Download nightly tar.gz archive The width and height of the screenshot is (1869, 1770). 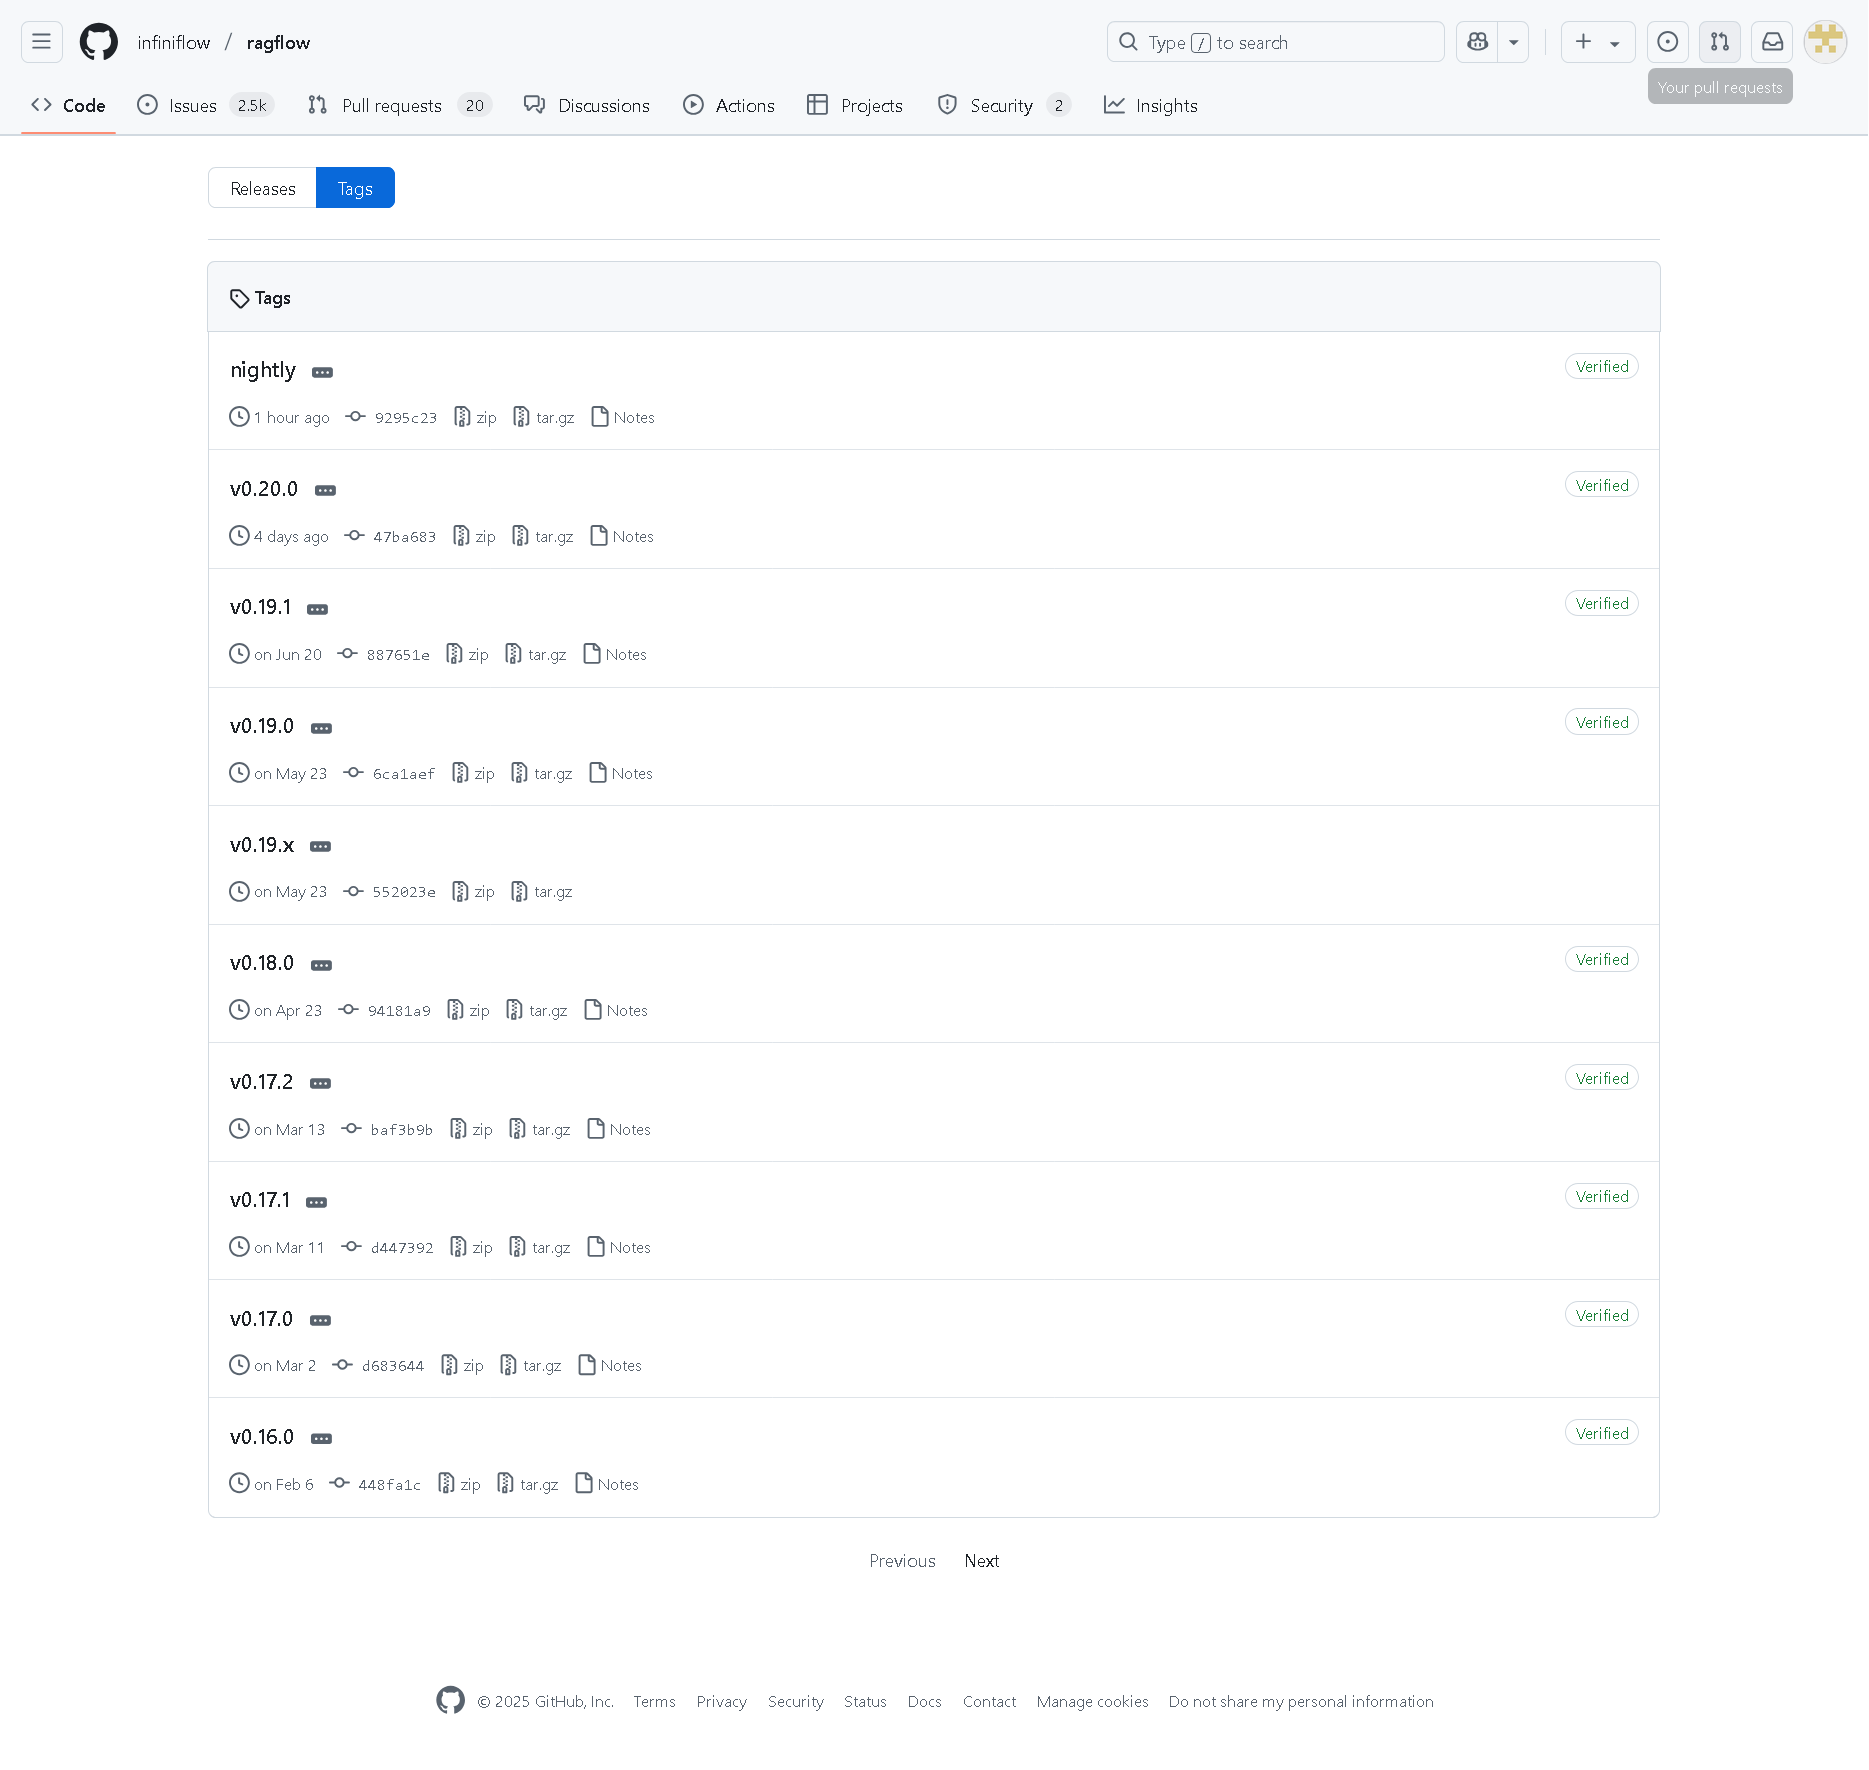click(x=543, y=417)
